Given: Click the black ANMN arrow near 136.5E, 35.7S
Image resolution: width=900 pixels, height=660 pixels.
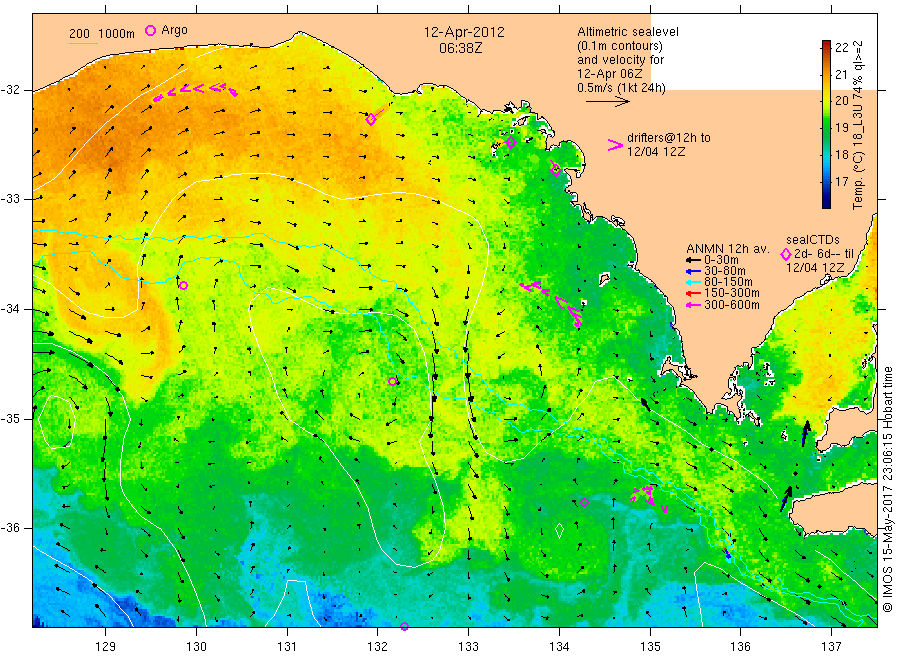Looking at the screenshot, I should click(786, 499).
